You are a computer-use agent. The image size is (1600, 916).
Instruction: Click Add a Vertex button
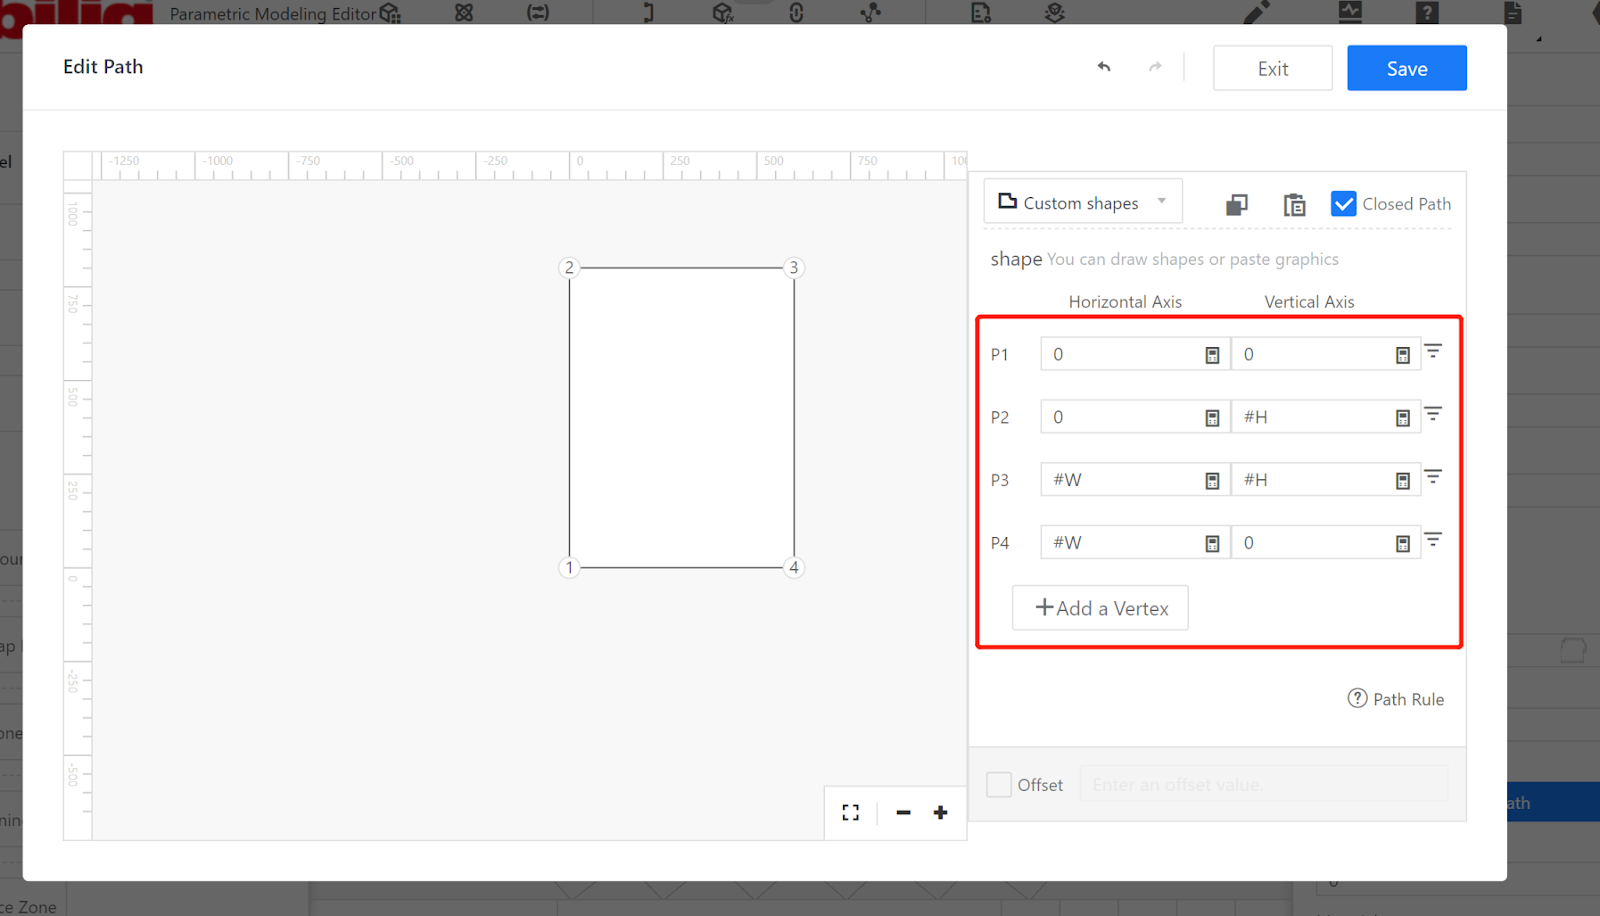1100,608
